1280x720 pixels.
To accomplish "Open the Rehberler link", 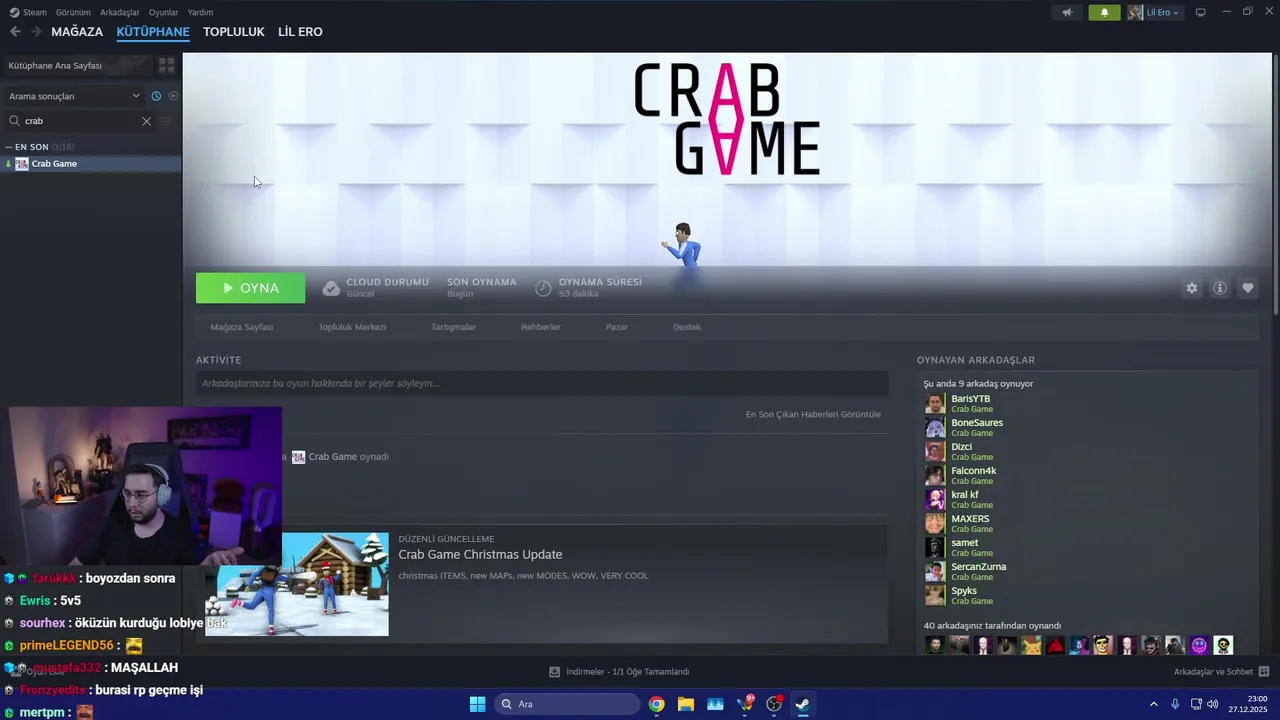I will point(541,327).
